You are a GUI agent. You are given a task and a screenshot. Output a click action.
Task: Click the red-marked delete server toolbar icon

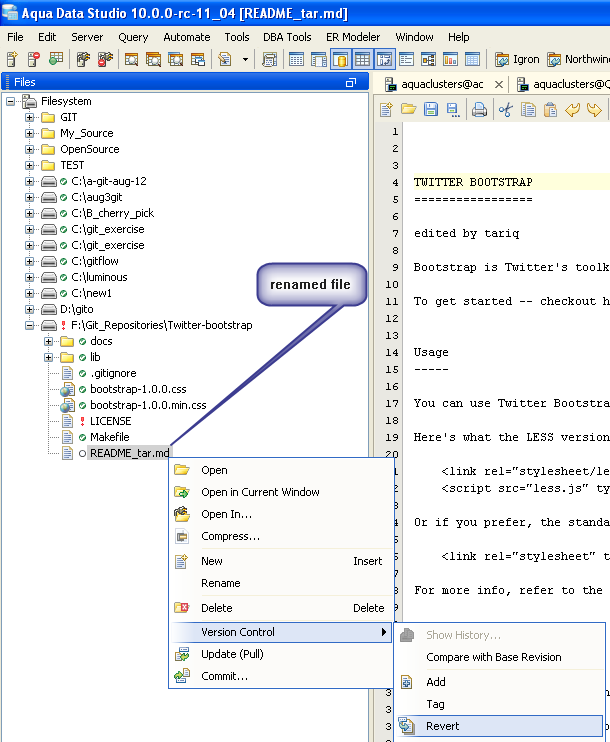(x=34, y=59)
